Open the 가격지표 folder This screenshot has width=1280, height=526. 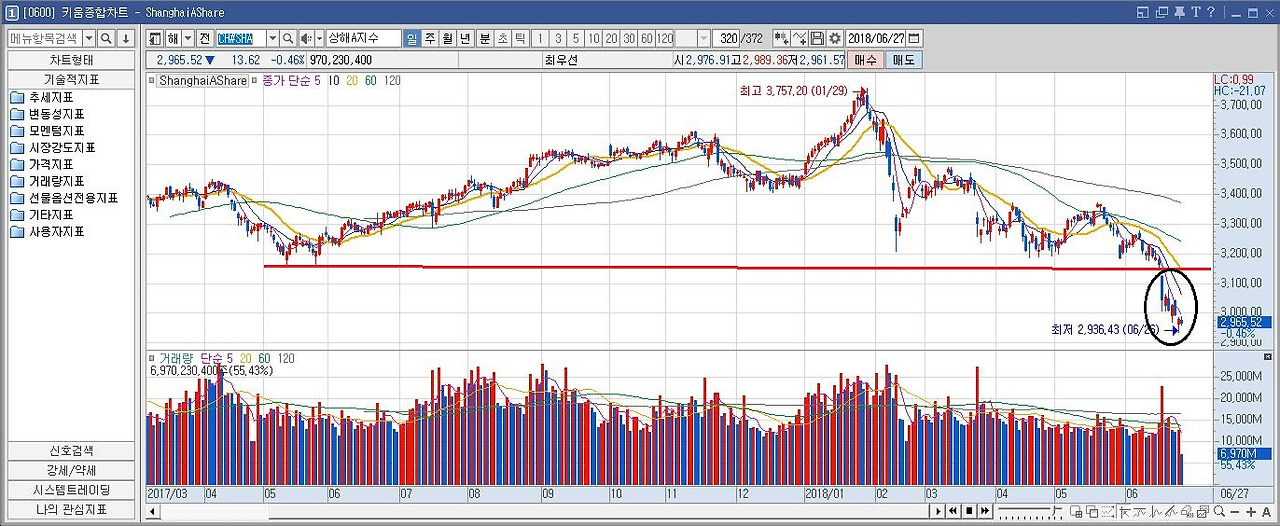(41, 164)
